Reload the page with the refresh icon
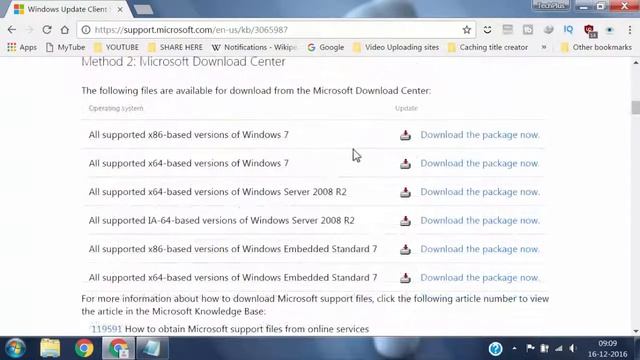The image size is (640, 360). [47, 29]
